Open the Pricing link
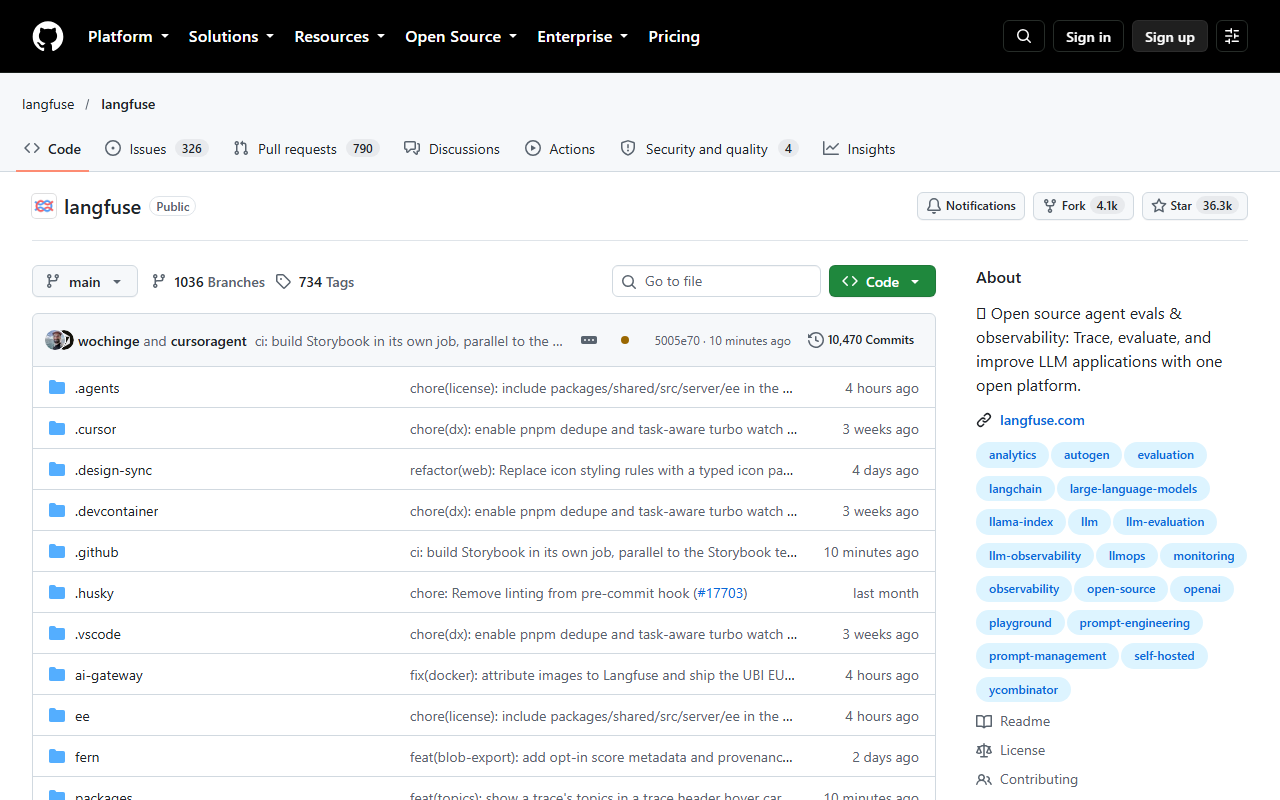Viewport: 1280px width, 800px height. [x=674, y=36]
